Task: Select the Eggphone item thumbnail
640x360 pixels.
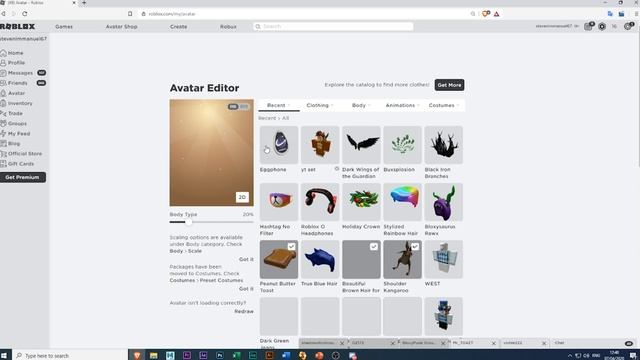Action: 279,144
